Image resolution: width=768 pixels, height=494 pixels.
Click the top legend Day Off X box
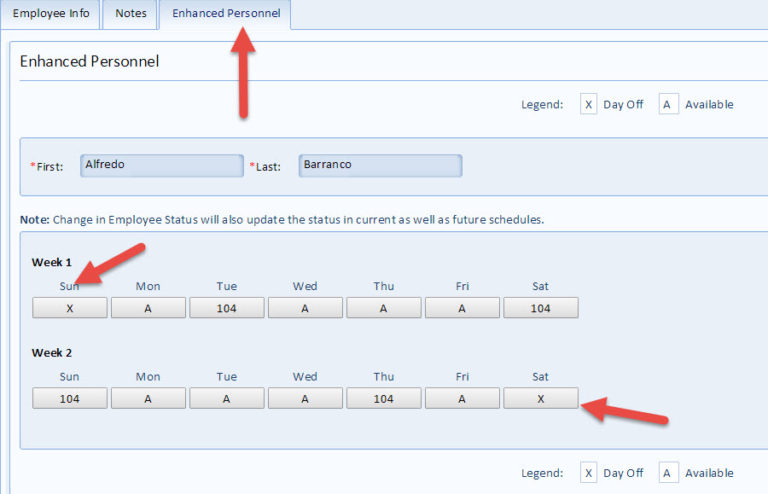click(588, 105)
